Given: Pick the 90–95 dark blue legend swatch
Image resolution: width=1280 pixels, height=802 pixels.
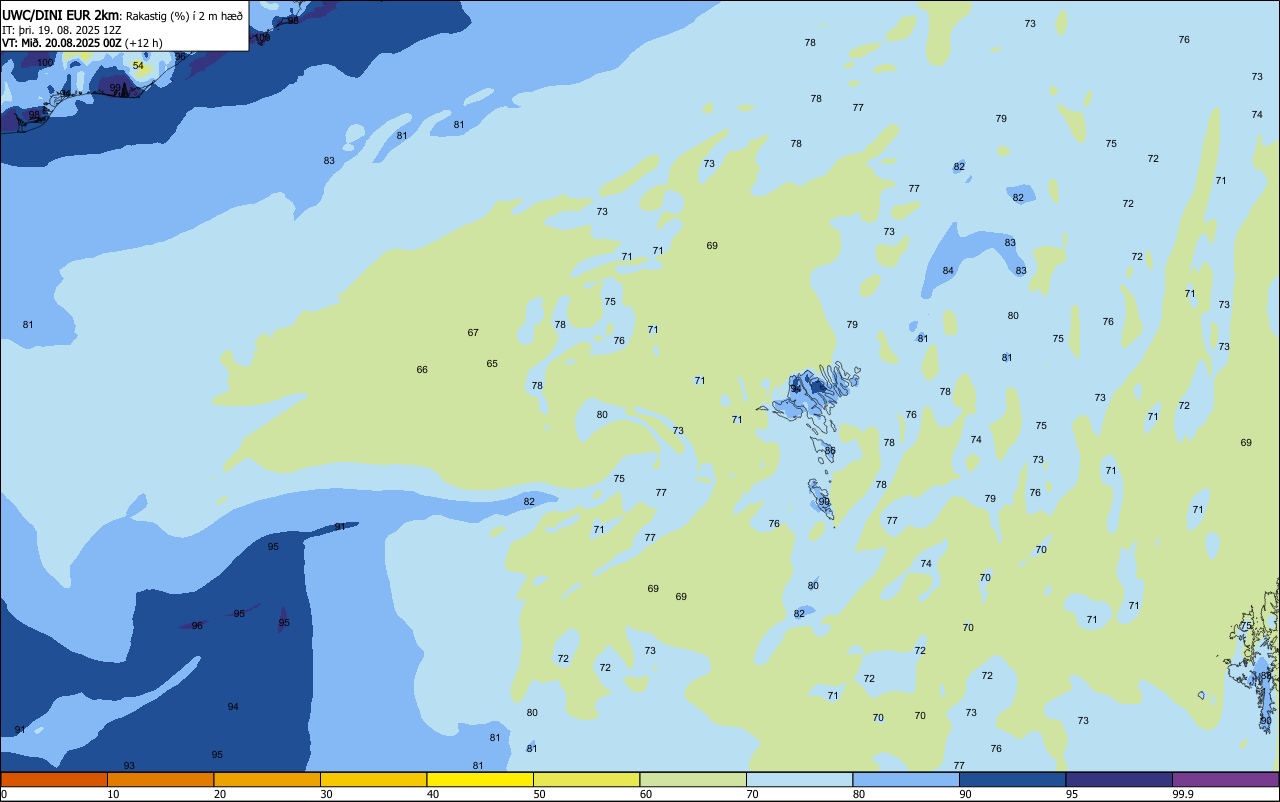Looking at the screenshot, I should pyautogui.click(x=1012, y=779).
